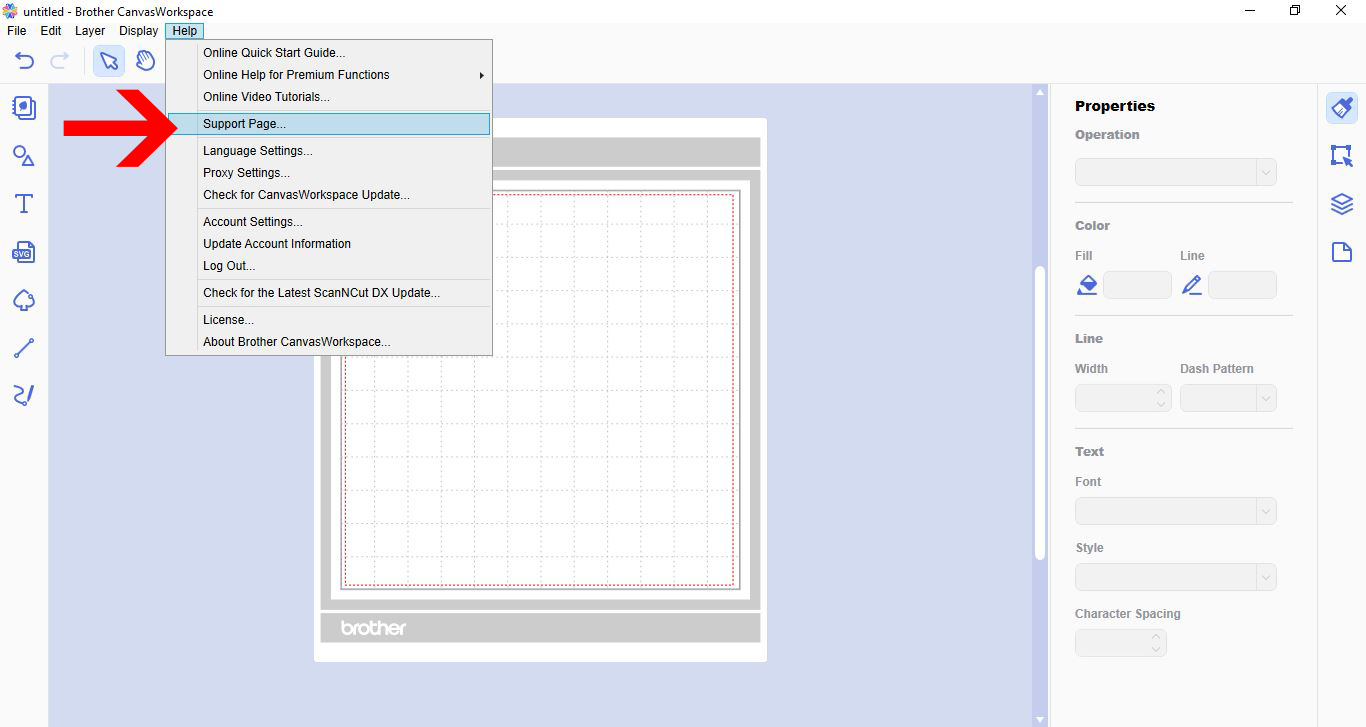This screenshot has height=727, width=1366.
Task: Click the Line Width stepper
Action: pos(1161,398)
